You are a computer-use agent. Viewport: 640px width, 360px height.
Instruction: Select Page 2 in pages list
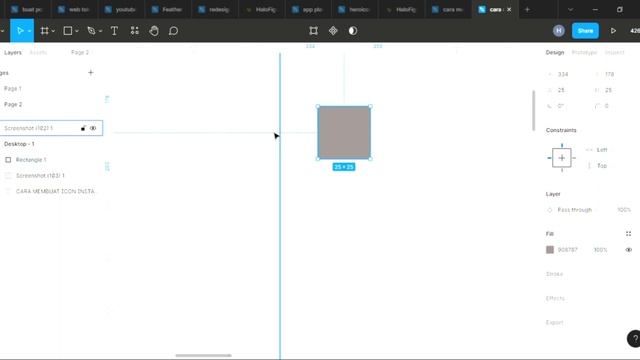coord(13,104)
